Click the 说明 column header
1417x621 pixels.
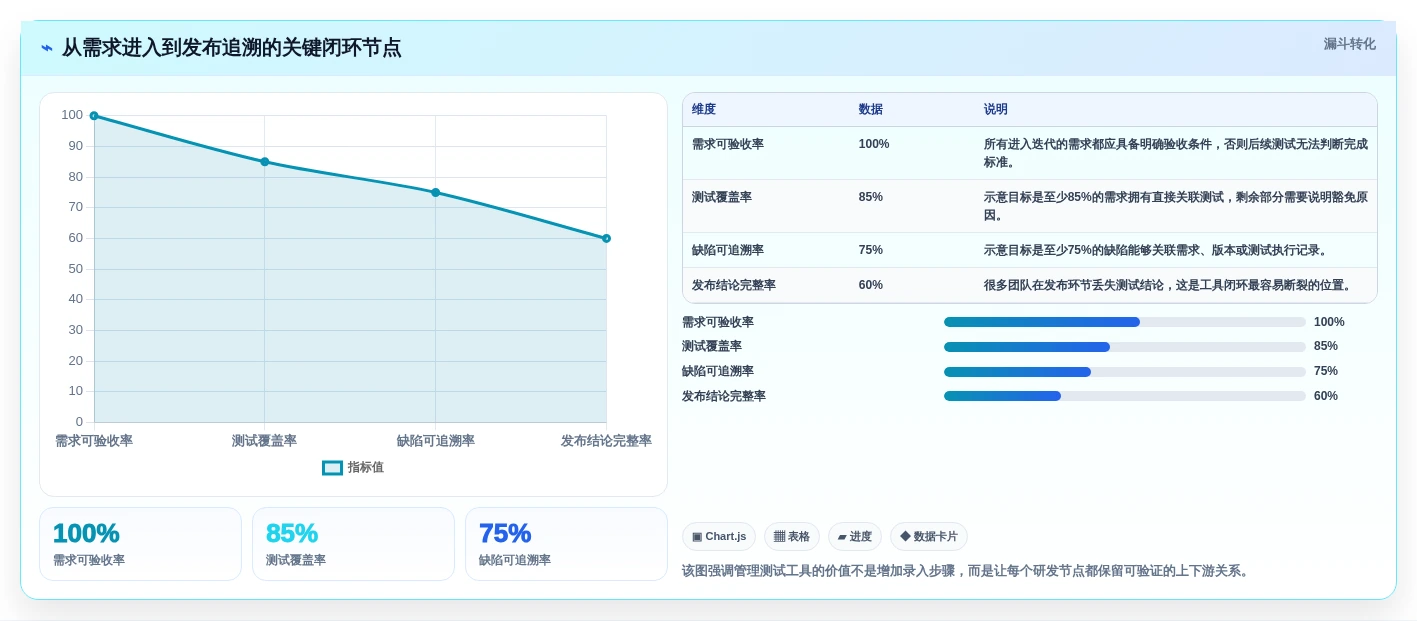coord(996,110)
